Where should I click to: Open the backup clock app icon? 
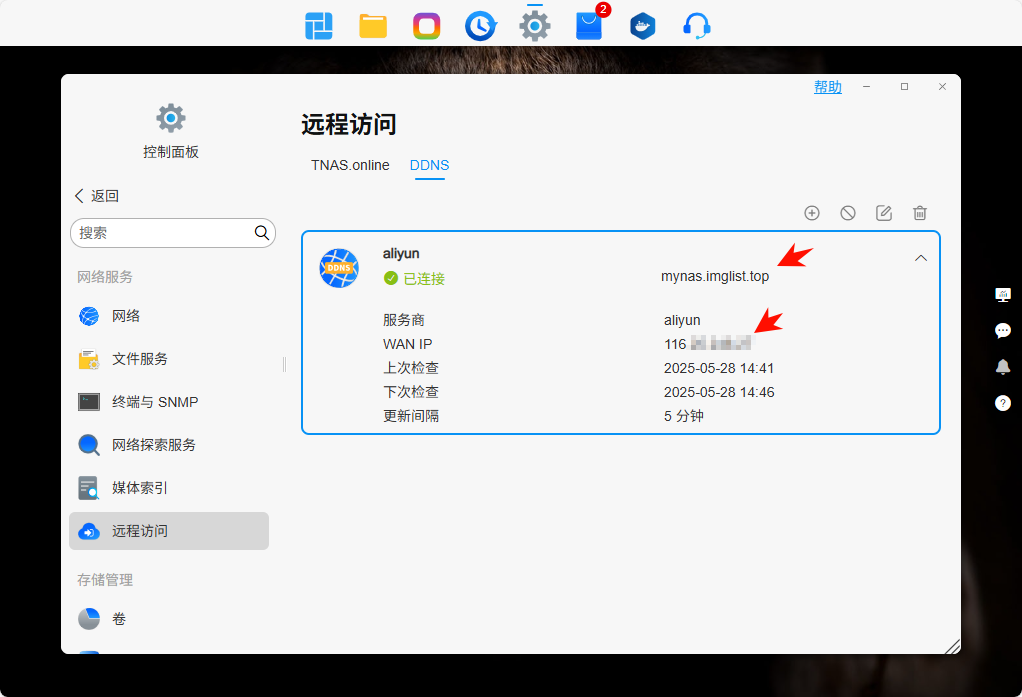[481, 27]
